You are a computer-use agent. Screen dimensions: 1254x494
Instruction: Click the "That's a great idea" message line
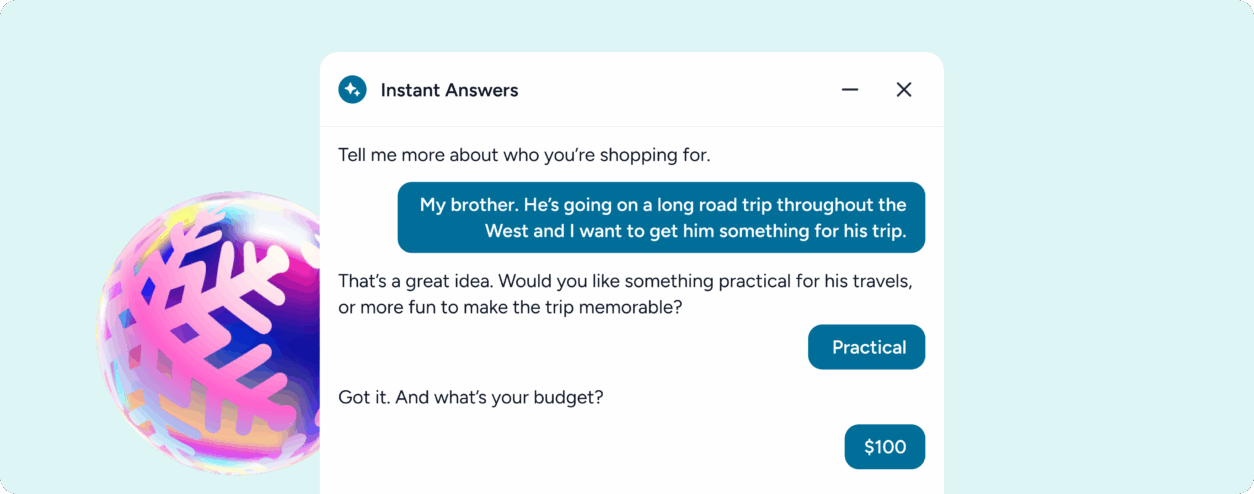pyautogui.click(x=625, y=281)
